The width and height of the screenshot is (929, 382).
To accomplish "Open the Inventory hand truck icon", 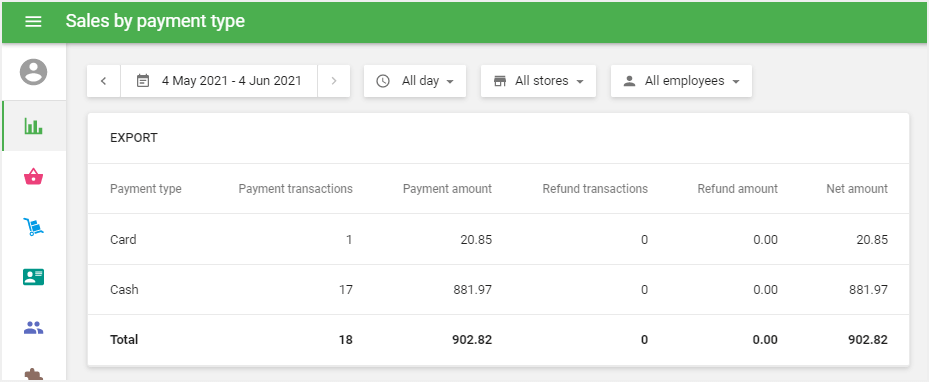I will [x=33, y=226].
